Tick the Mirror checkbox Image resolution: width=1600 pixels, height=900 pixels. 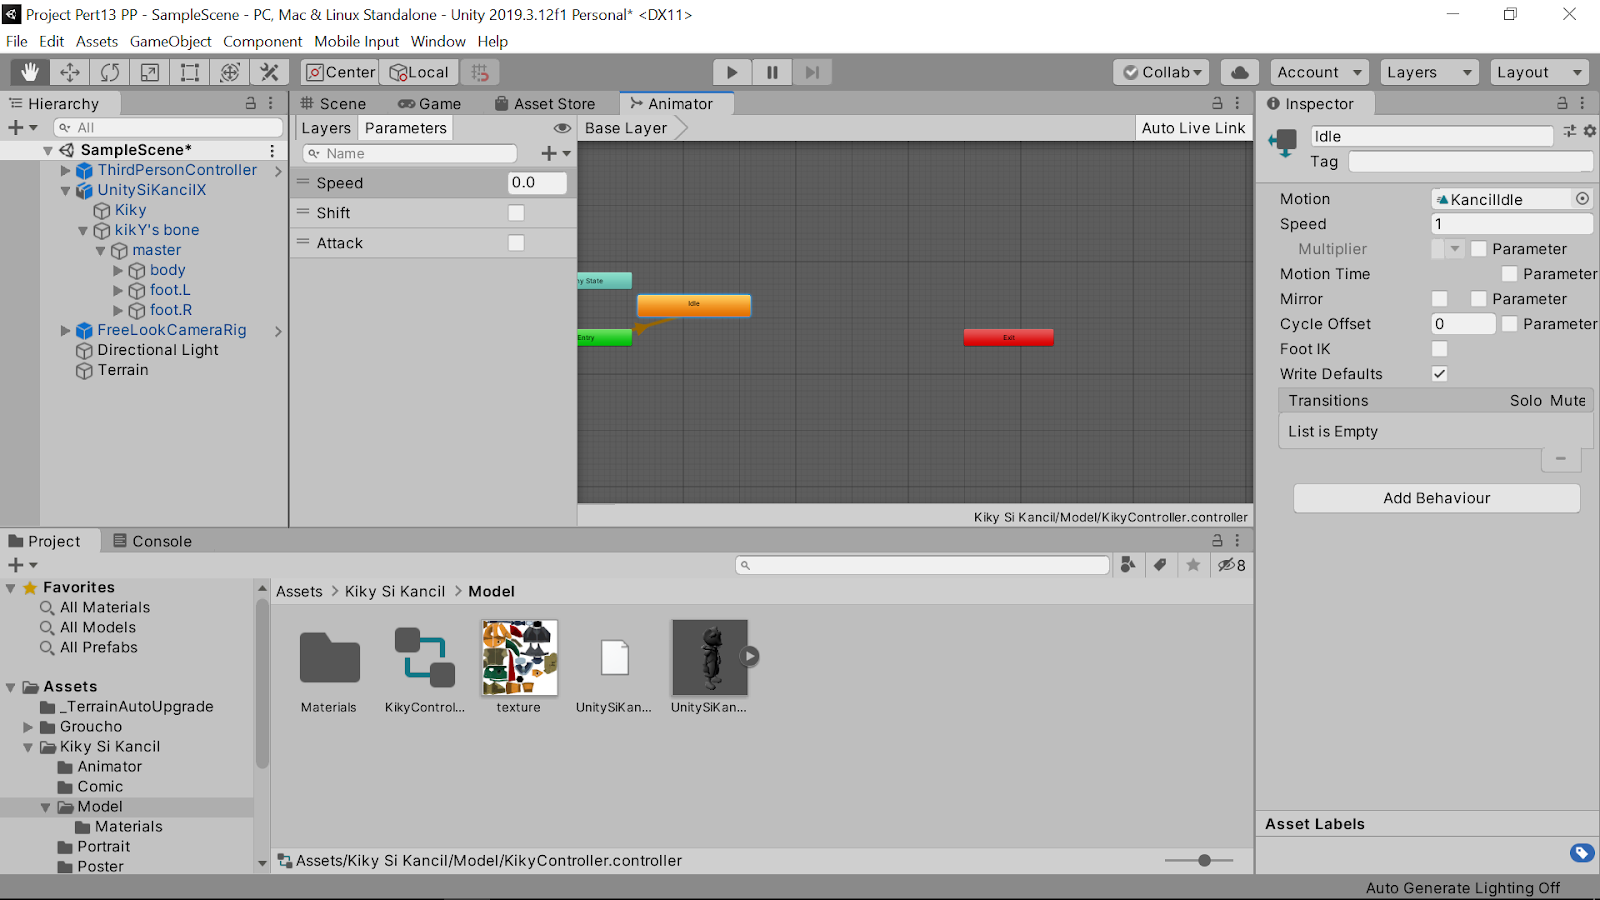pos(1440,299)
